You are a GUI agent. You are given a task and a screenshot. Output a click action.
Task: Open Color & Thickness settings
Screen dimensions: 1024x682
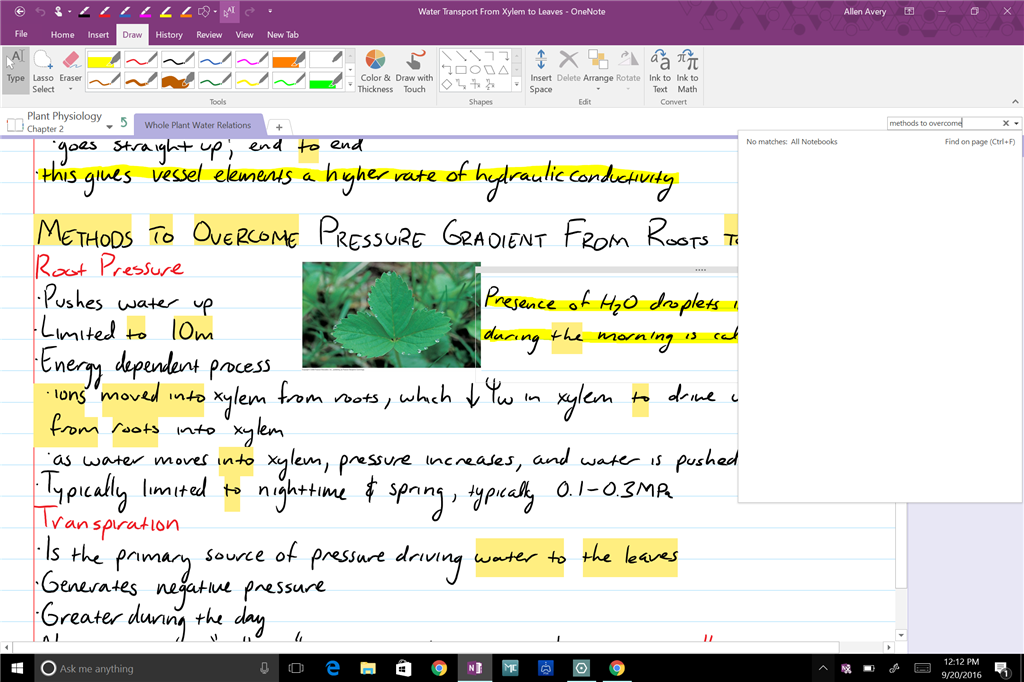[375, 71]
